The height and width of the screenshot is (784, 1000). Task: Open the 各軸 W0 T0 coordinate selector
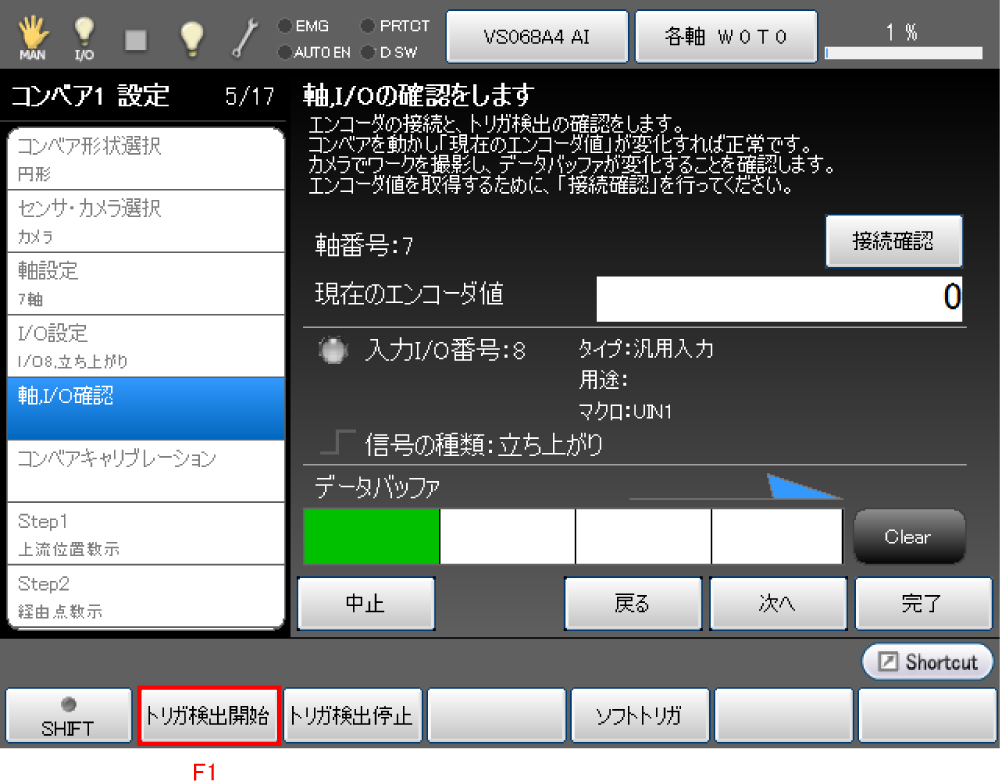coord(727,37)
